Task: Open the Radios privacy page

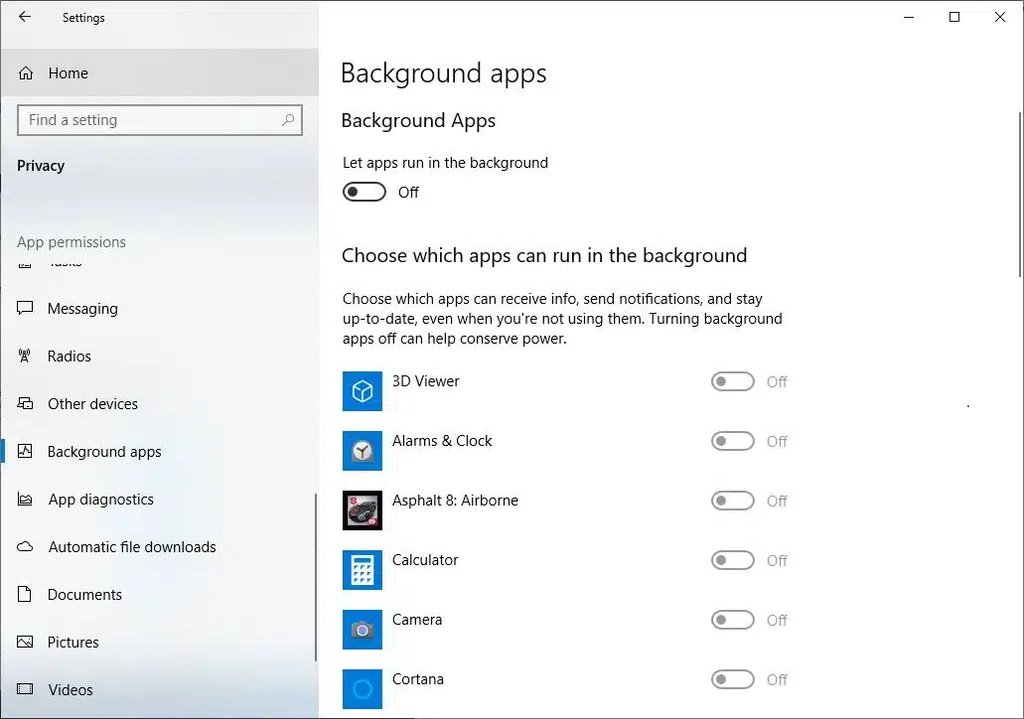Action: coord(157,356)
